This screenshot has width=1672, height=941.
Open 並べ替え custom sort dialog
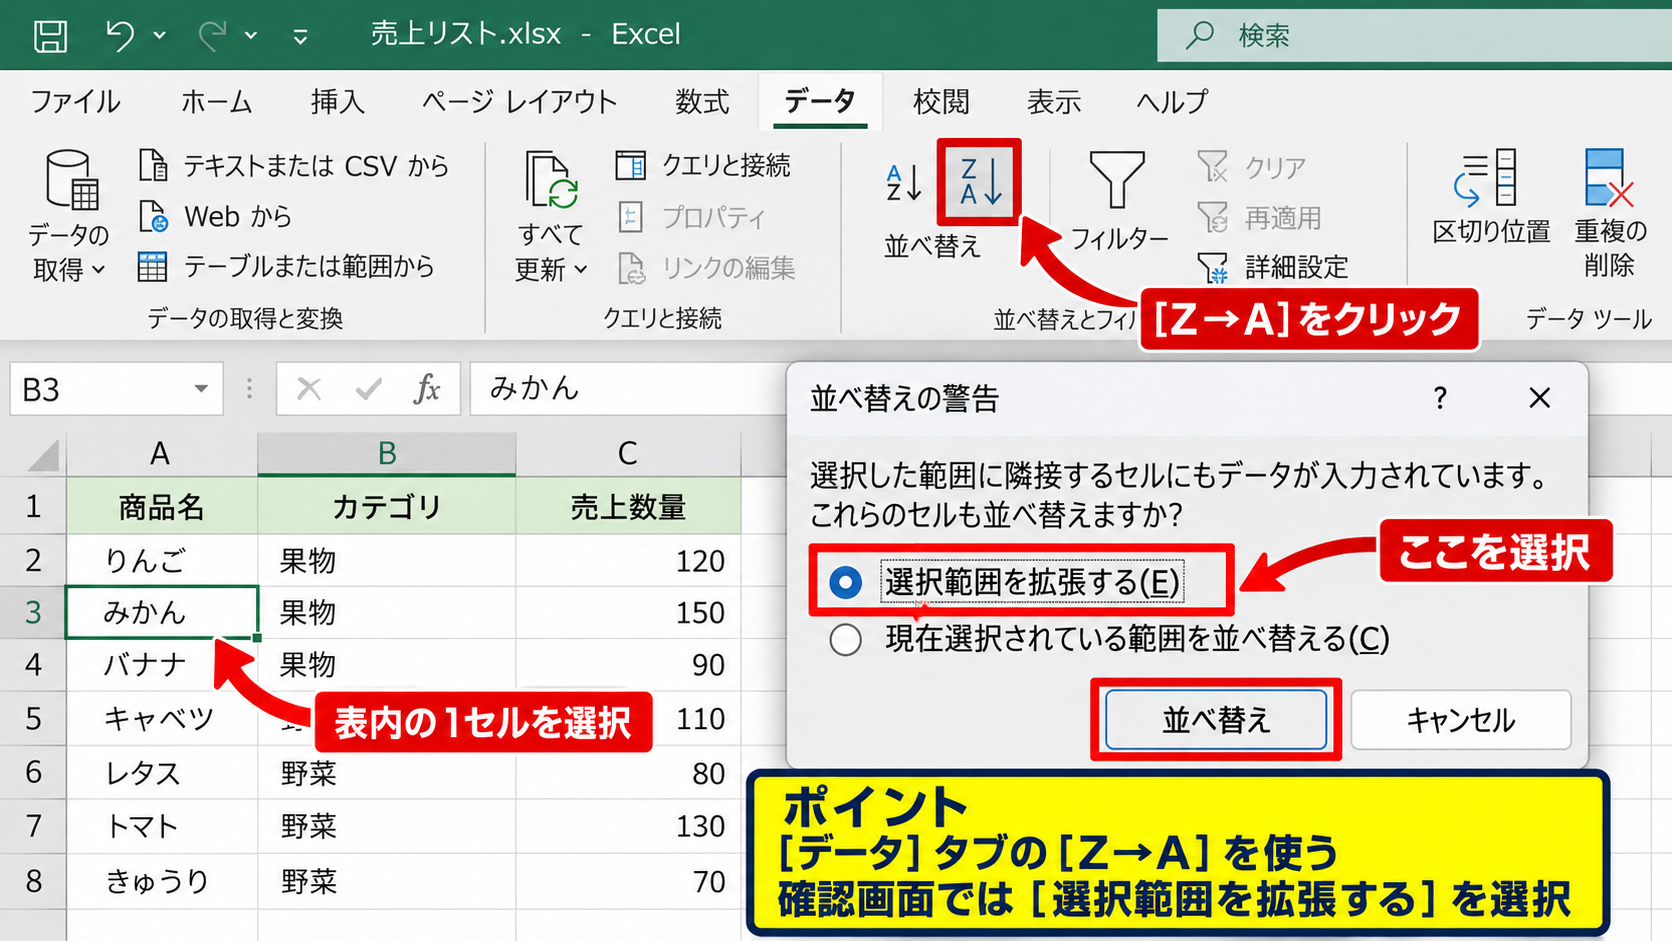coord(932,245)
